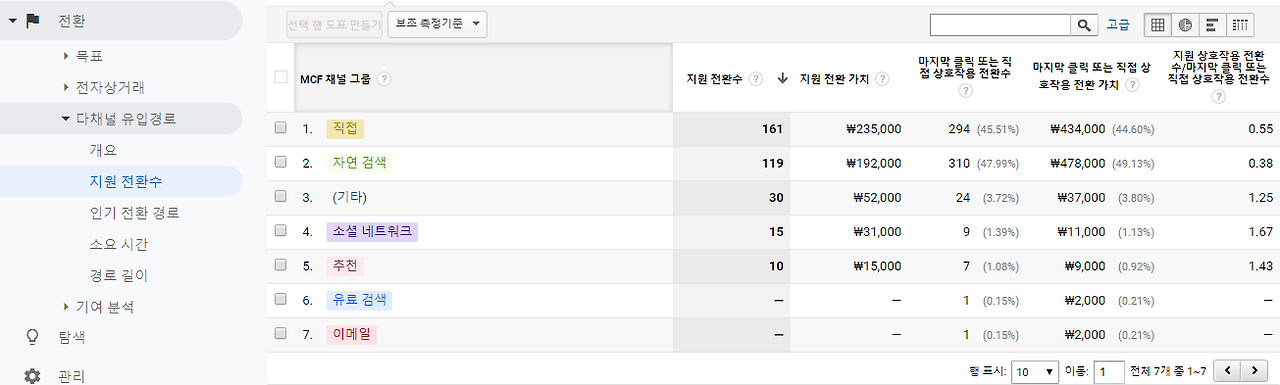Switch to comparison view icon
This screenshot has height=385, width=1280.
(x=1240, y=25)
